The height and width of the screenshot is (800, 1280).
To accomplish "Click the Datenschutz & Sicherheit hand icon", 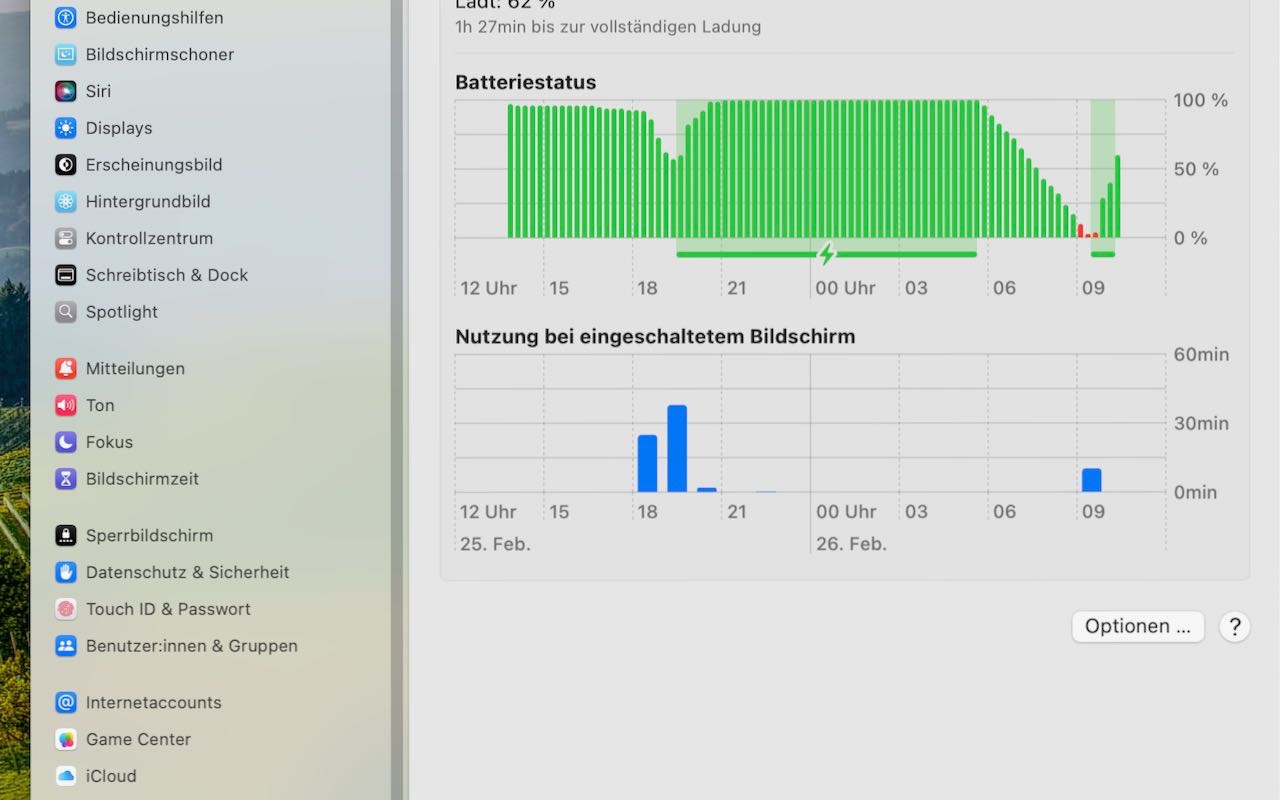I will click(x=66, y=572).
